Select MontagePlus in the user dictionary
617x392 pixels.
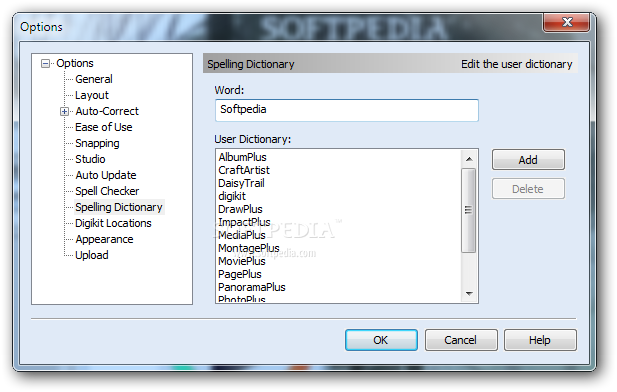249,248
